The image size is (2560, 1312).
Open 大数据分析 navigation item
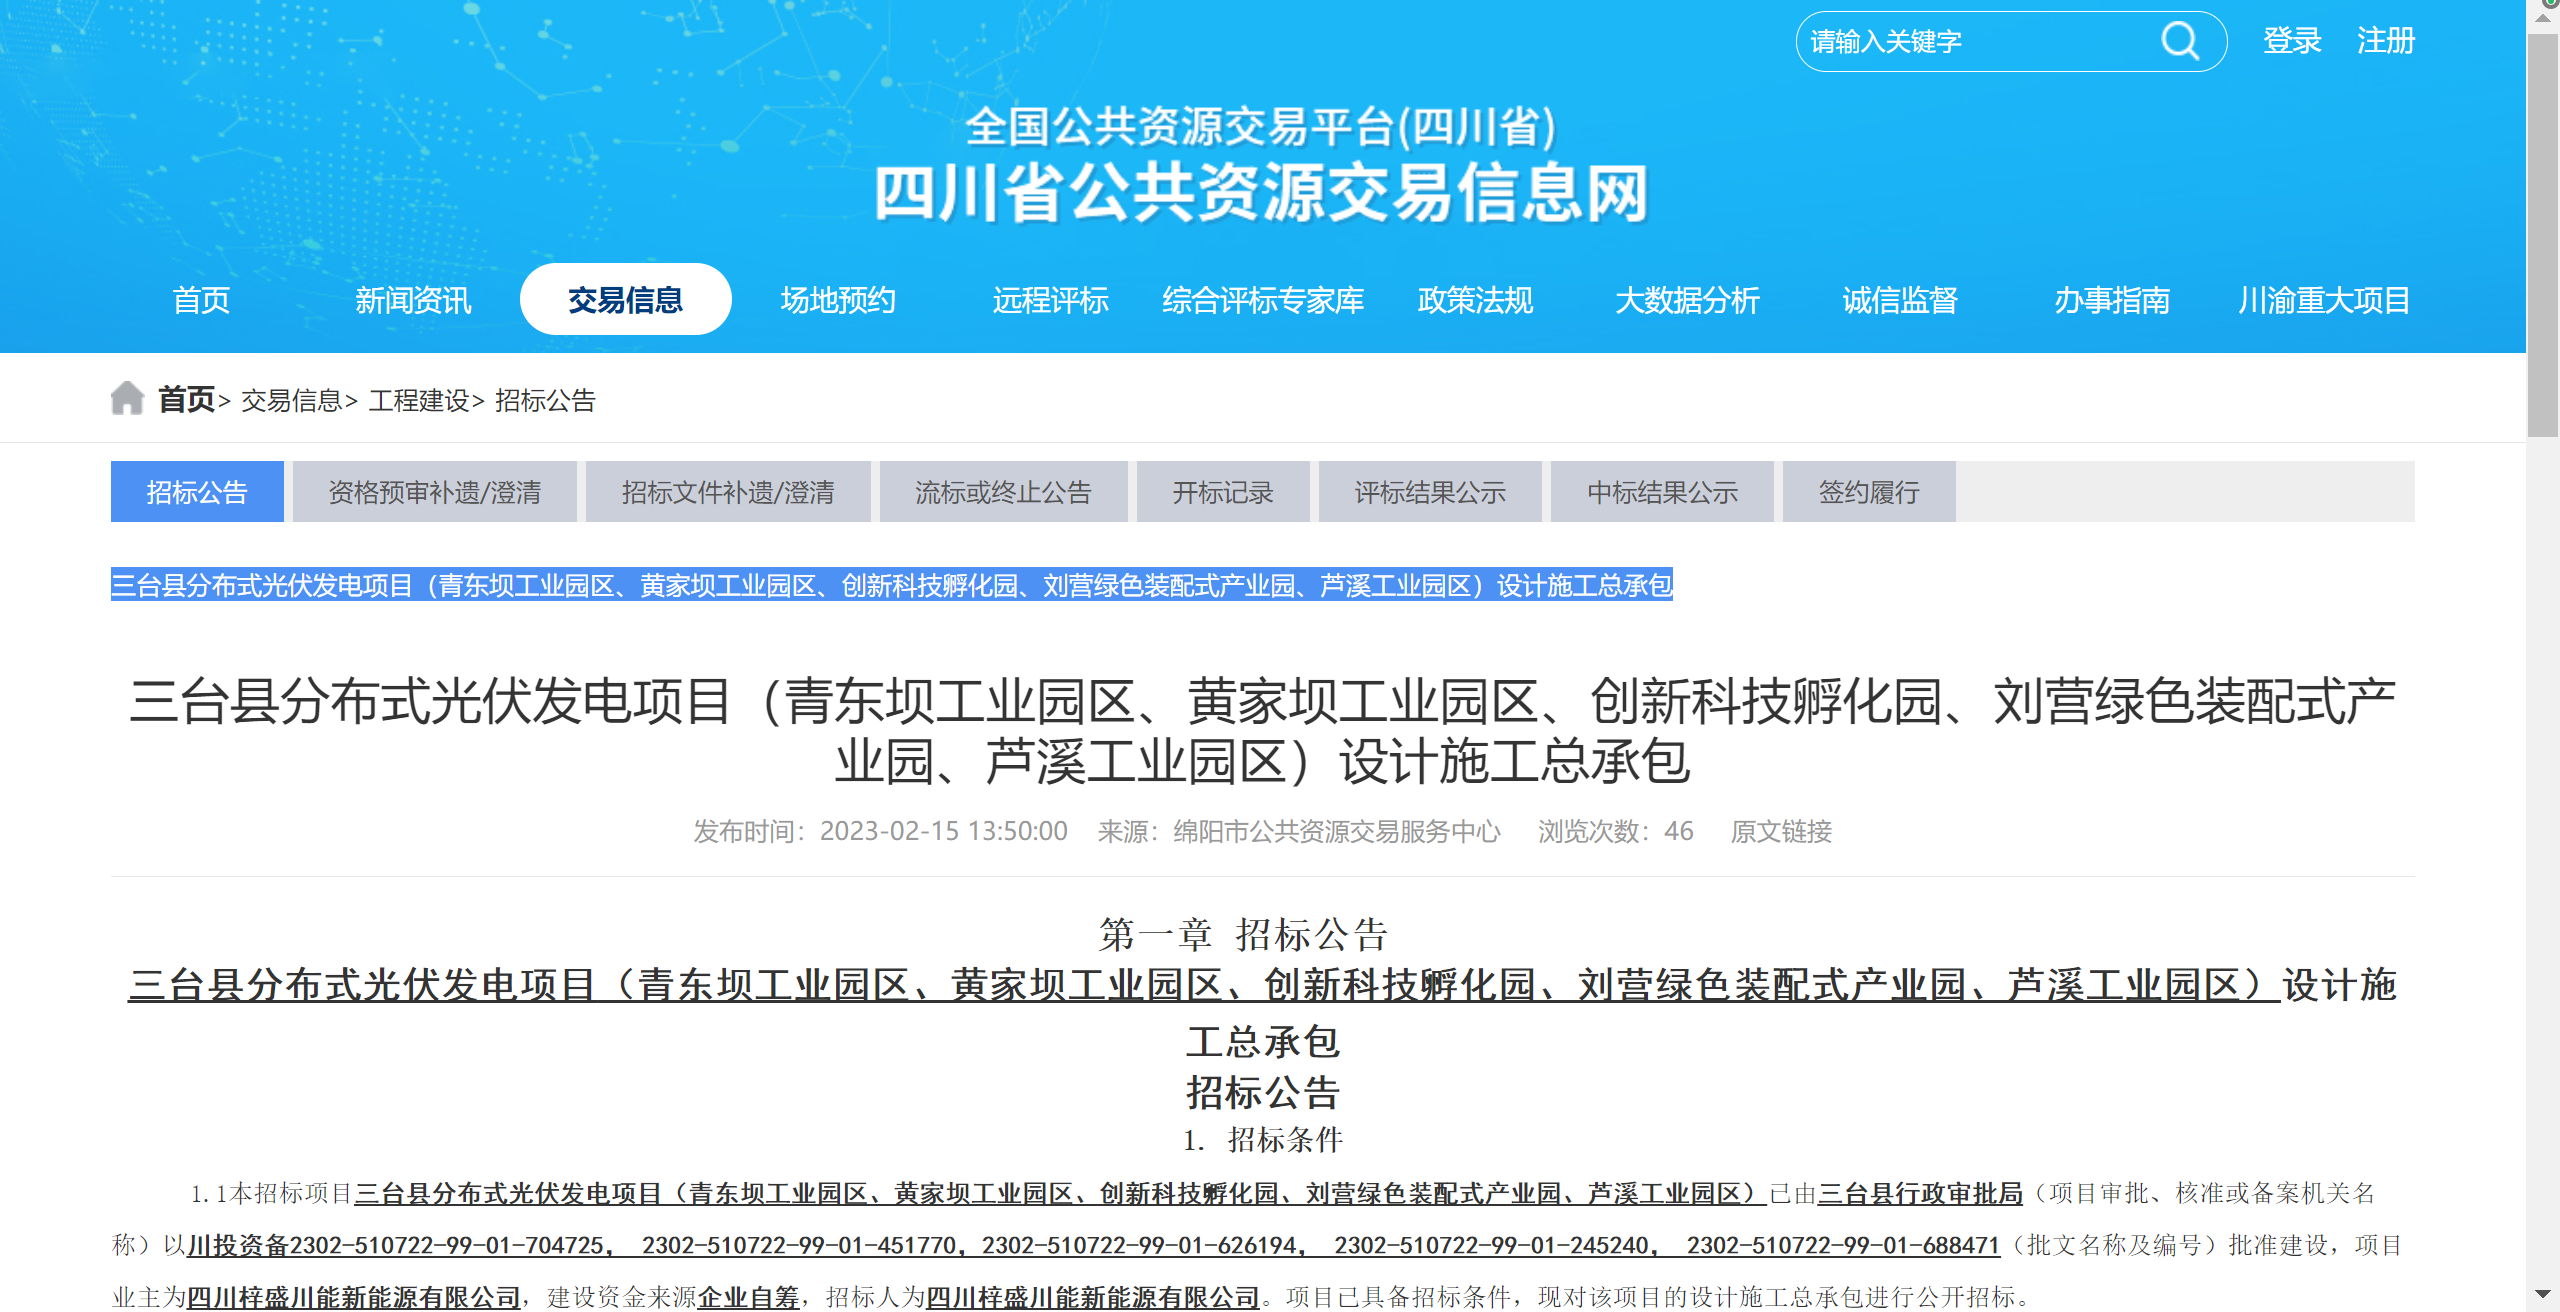coord(1687,300)
